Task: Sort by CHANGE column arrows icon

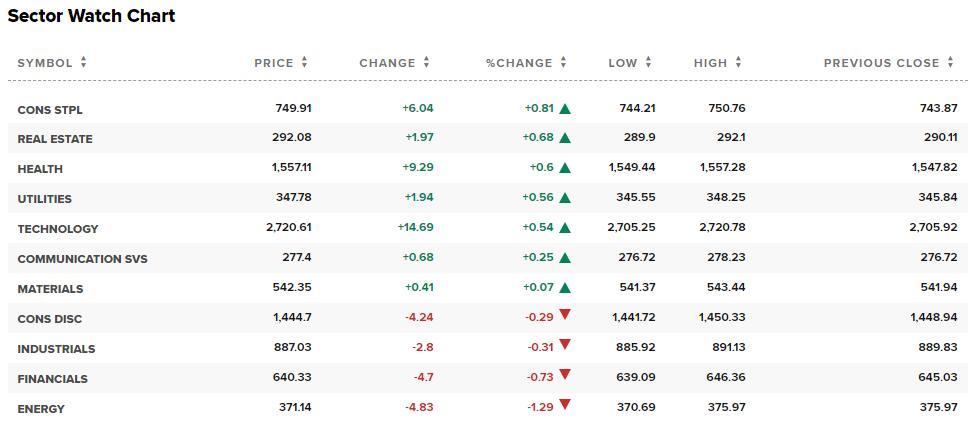Action: pyautogui.click(x=426, y=62)
